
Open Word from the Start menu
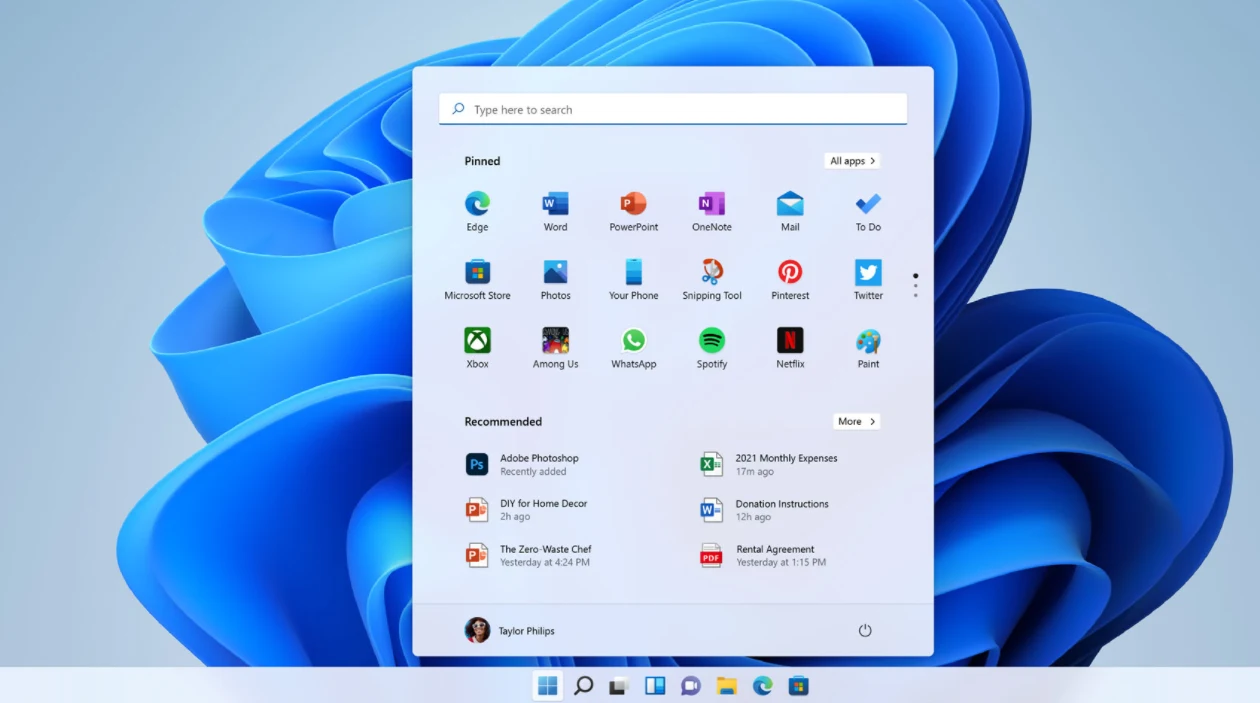point(555,203)
